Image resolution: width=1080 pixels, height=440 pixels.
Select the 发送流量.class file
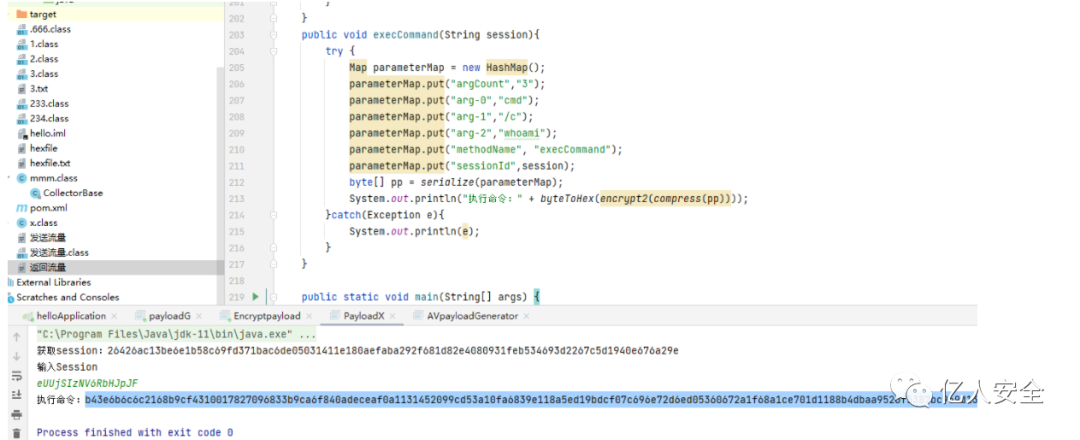tap(59, 253)
